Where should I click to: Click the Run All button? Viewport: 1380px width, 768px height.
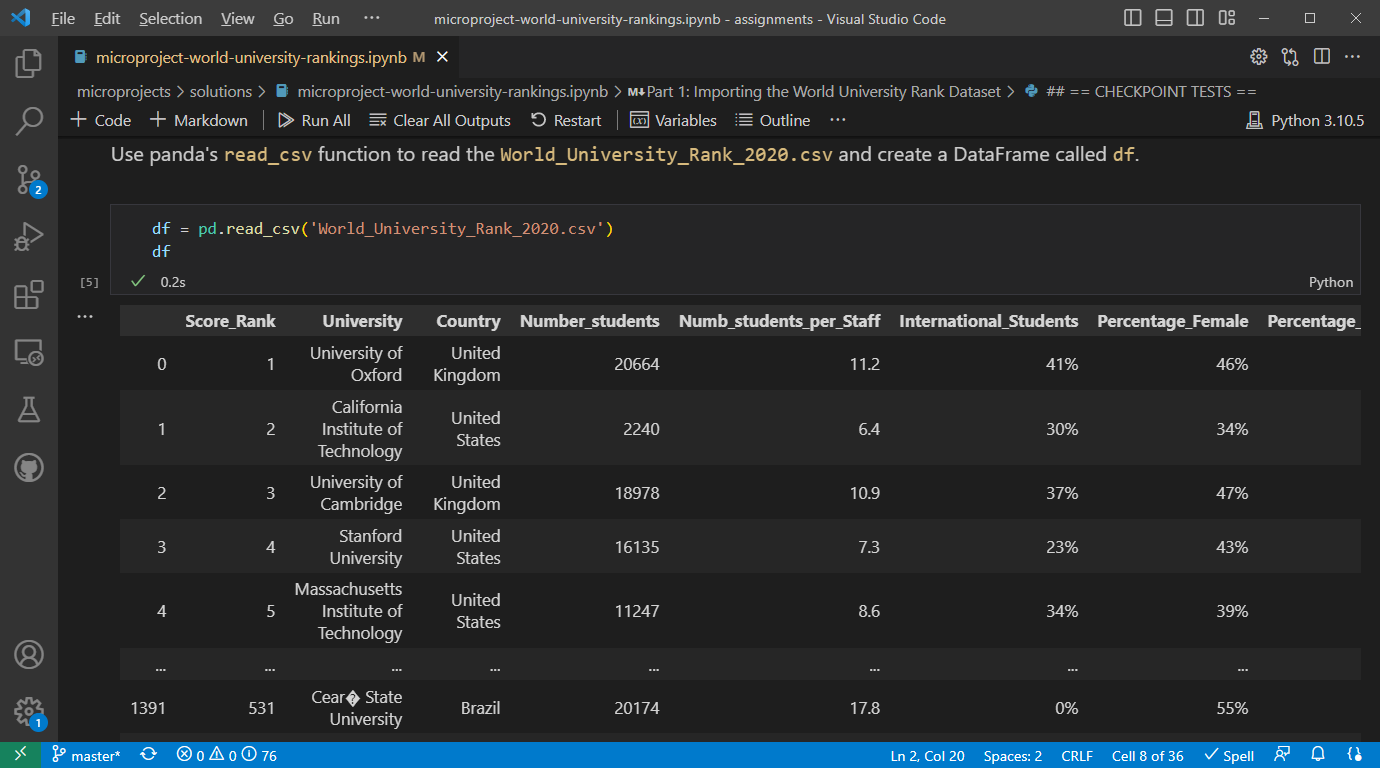coord(314,120)
